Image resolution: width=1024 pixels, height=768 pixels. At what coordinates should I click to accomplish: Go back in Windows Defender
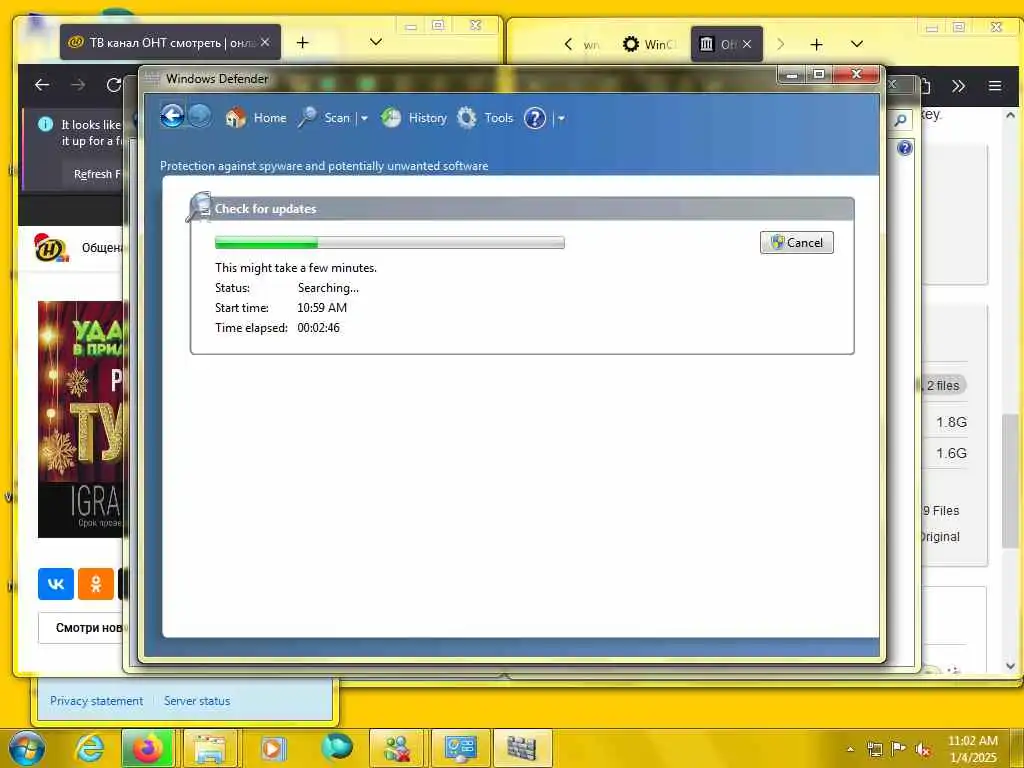tap(172, 116)
